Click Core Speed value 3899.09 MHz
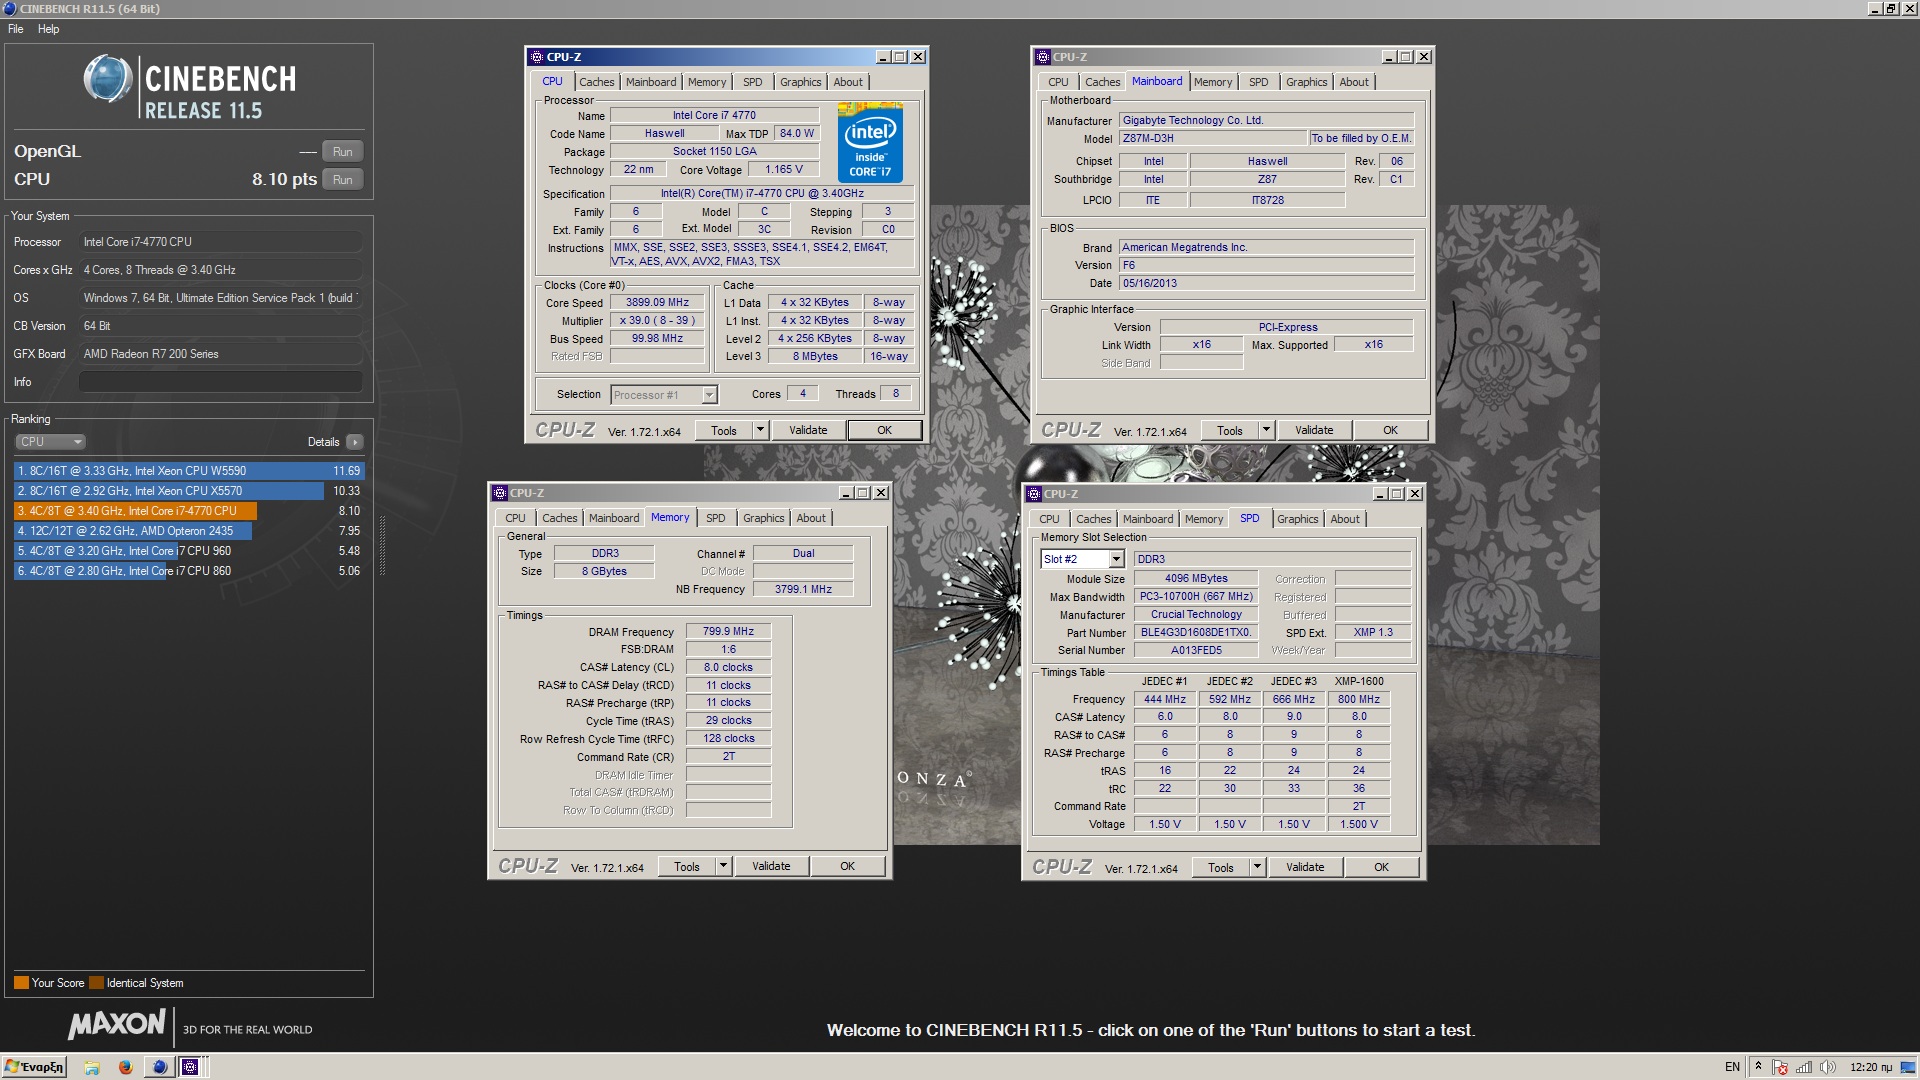1920x1080 pixels. (657, 303)
